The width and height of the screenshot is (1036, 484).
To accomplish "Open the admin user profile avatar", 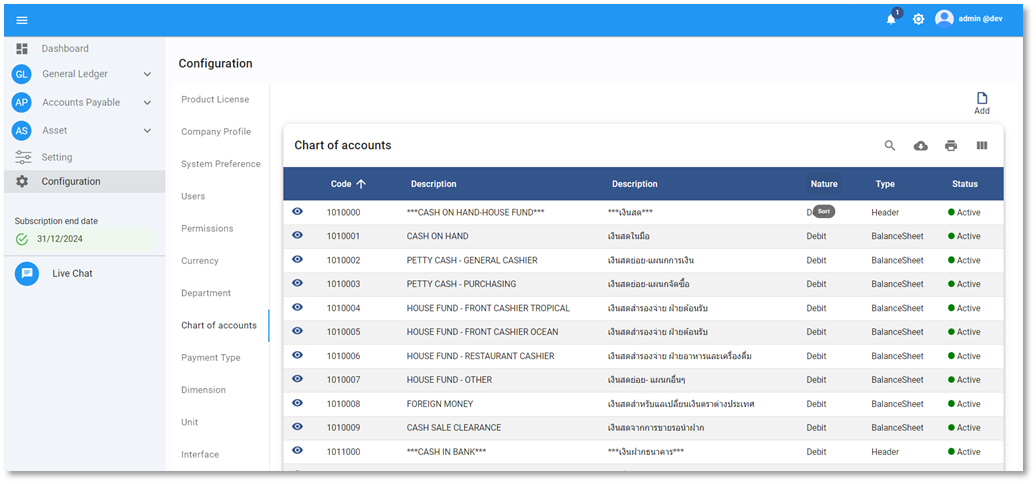I will pyautogui.click(x=944, y=19).
